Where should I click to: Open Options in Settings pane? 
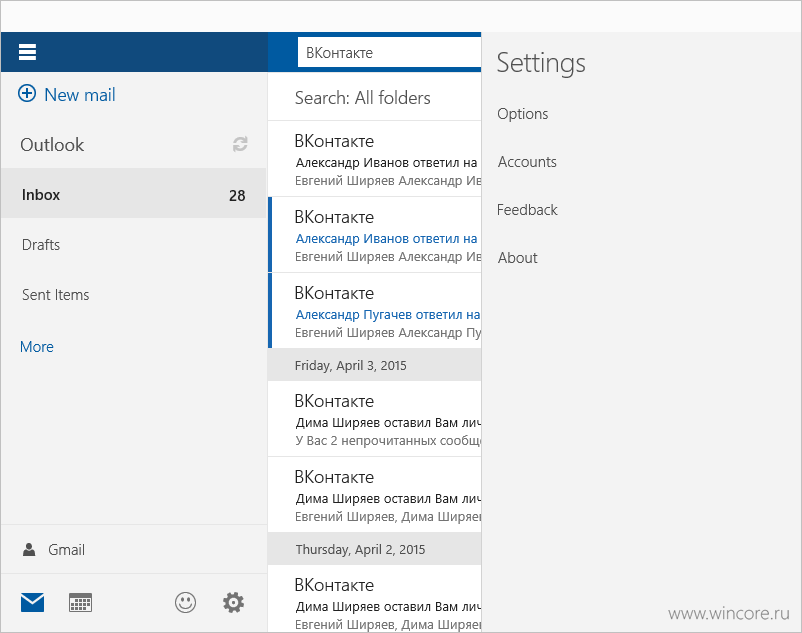[x=522, y=114]
